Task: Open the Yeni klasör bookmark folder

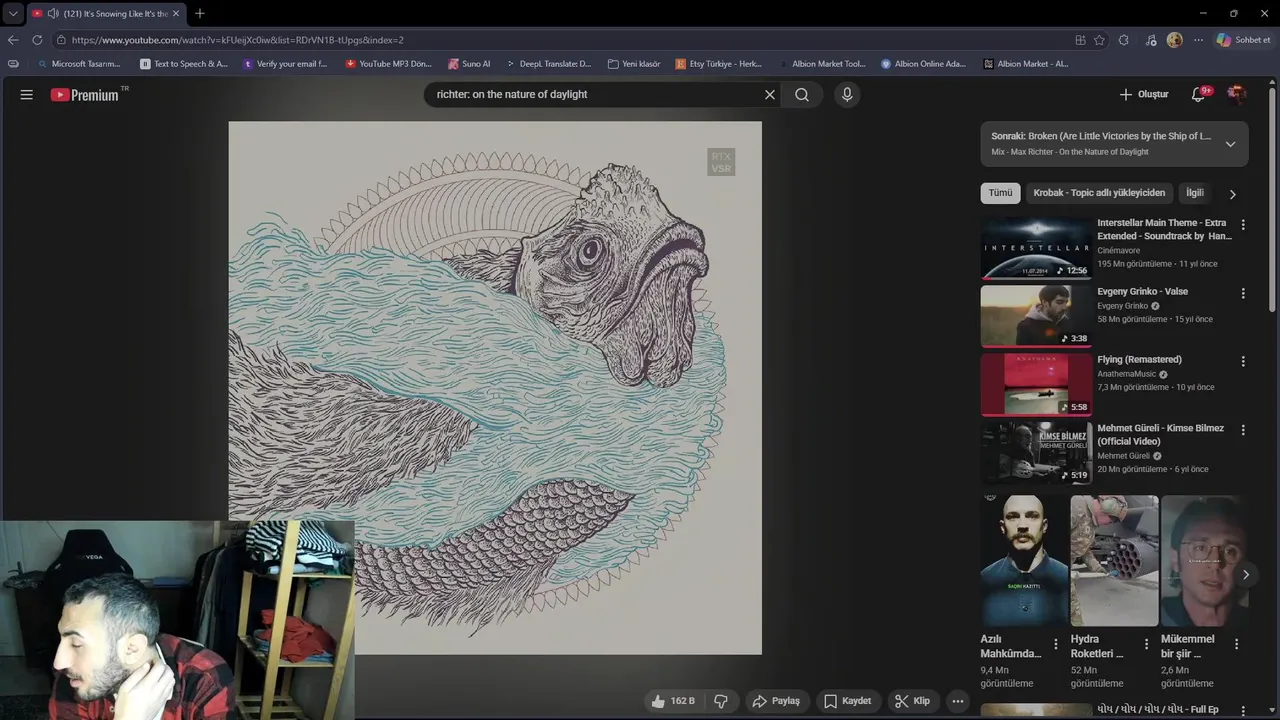Action: (634, 64)
